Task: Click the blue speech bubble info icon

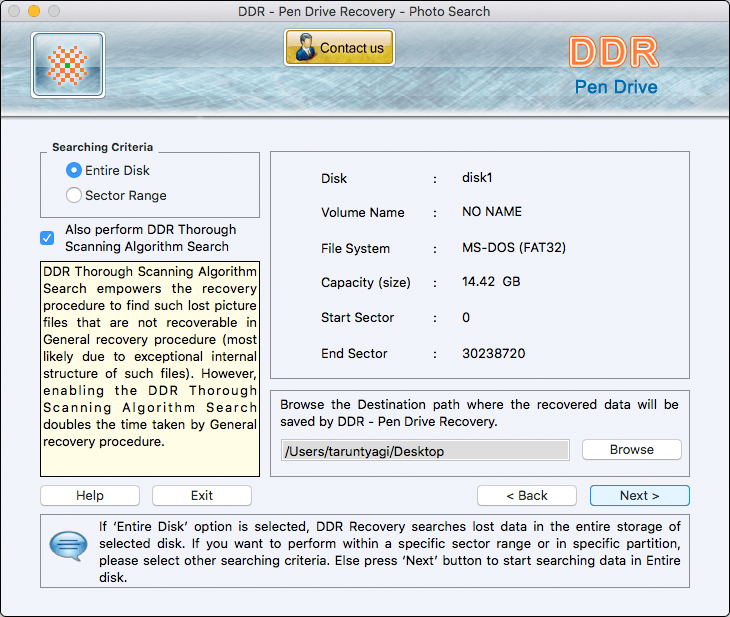Action: click(x=68, y=546)
